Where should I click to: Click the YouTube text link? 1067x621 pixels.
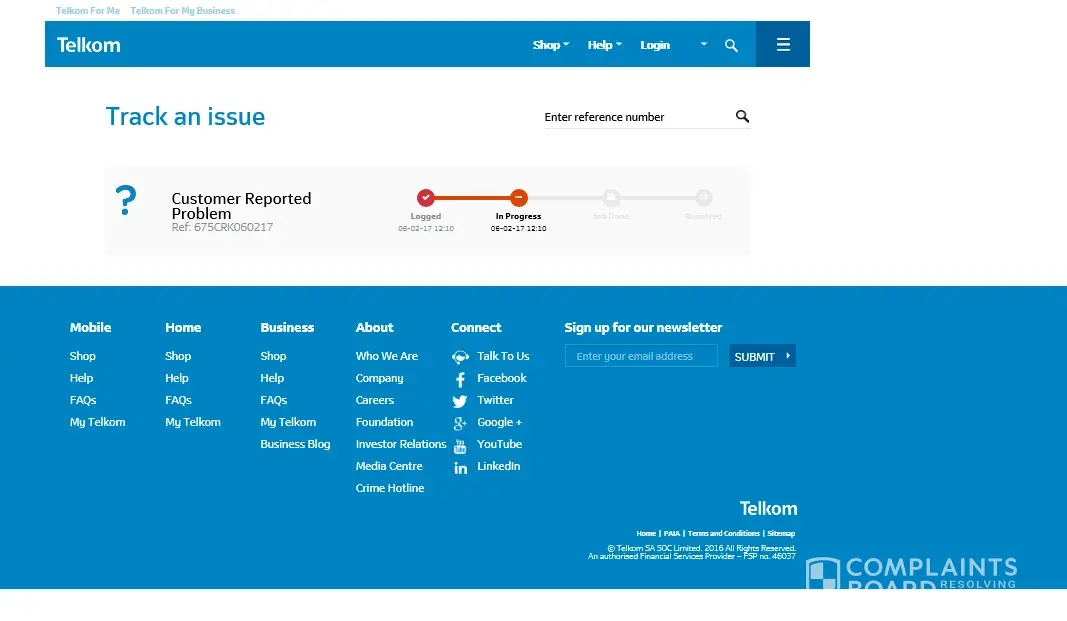(499, 443)
